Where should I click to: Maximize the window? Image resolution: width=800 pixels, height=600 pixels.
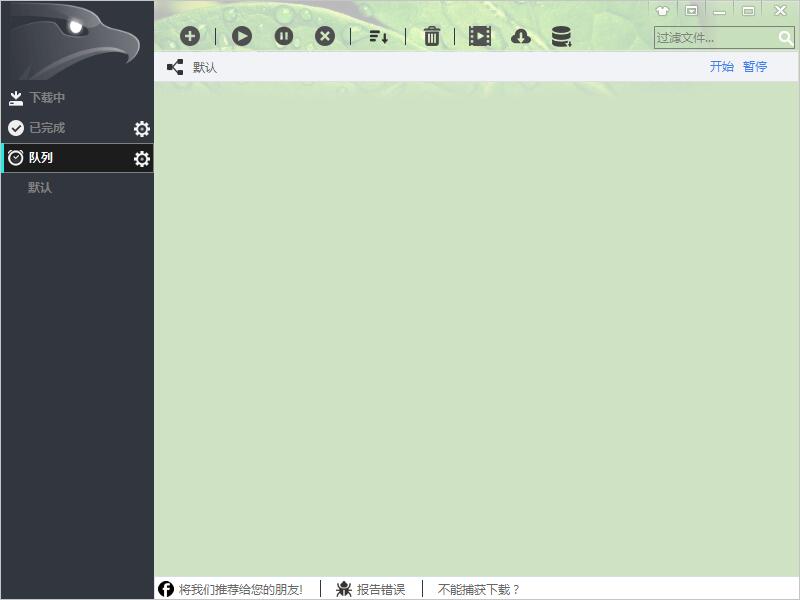(x=748, y=11)
